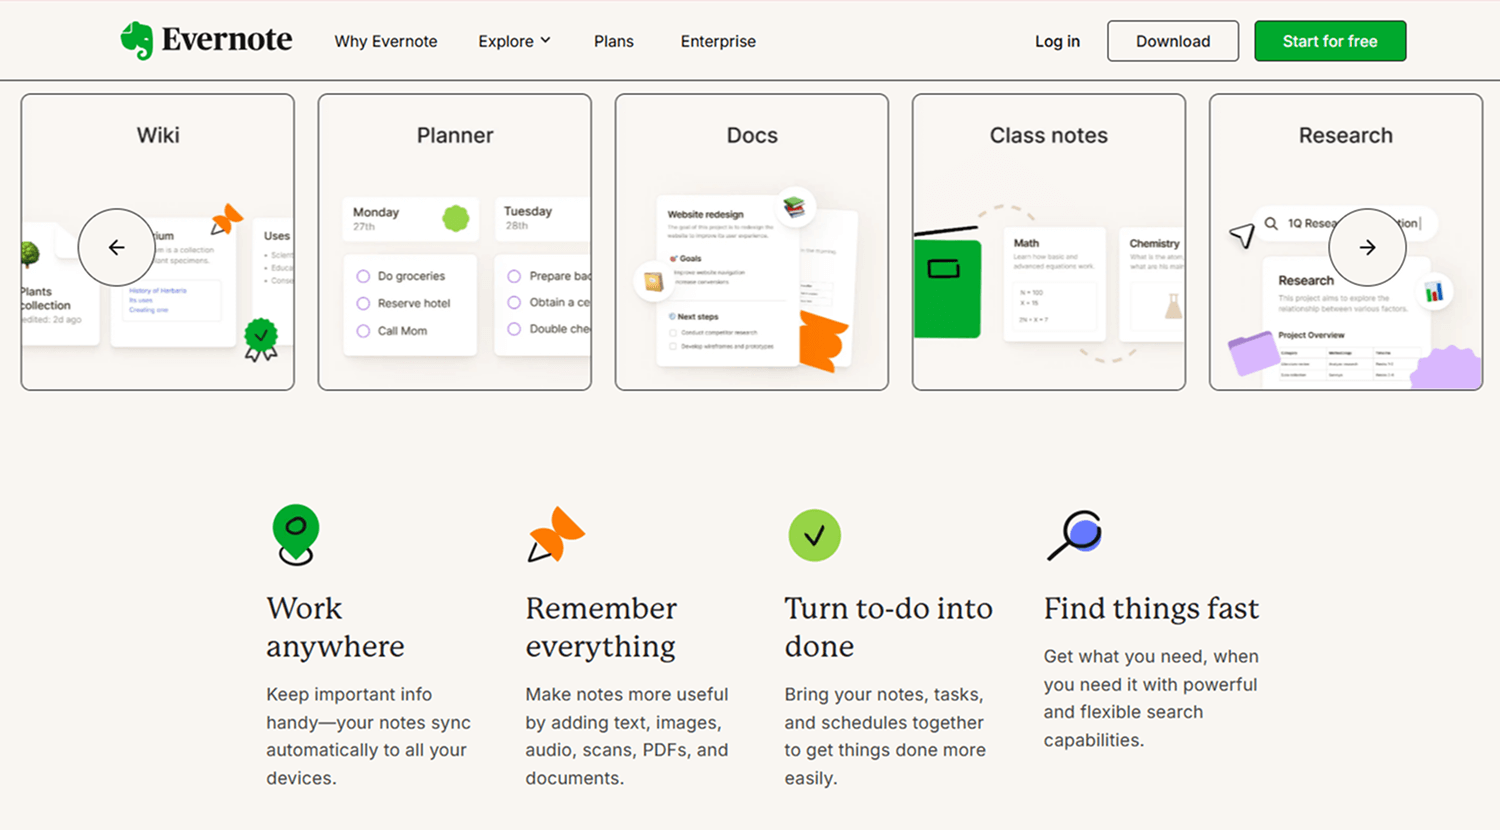Click the tree icon in the Wiki card
Screen dimensions: 1500x830
30,254
